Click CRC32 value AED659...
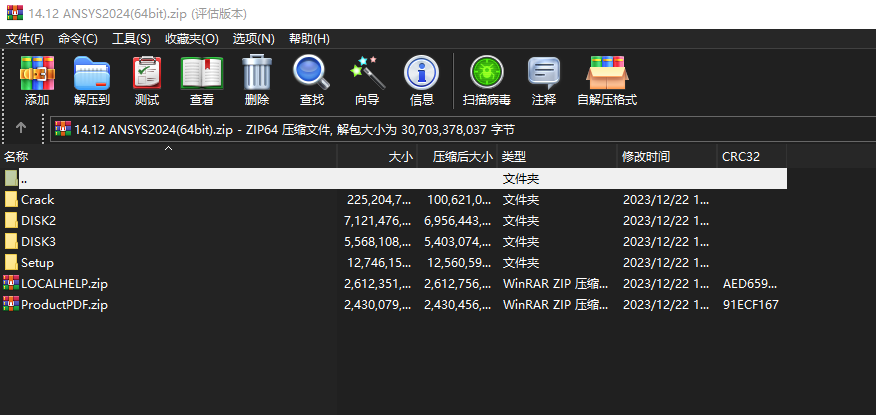 pos(749,283)
